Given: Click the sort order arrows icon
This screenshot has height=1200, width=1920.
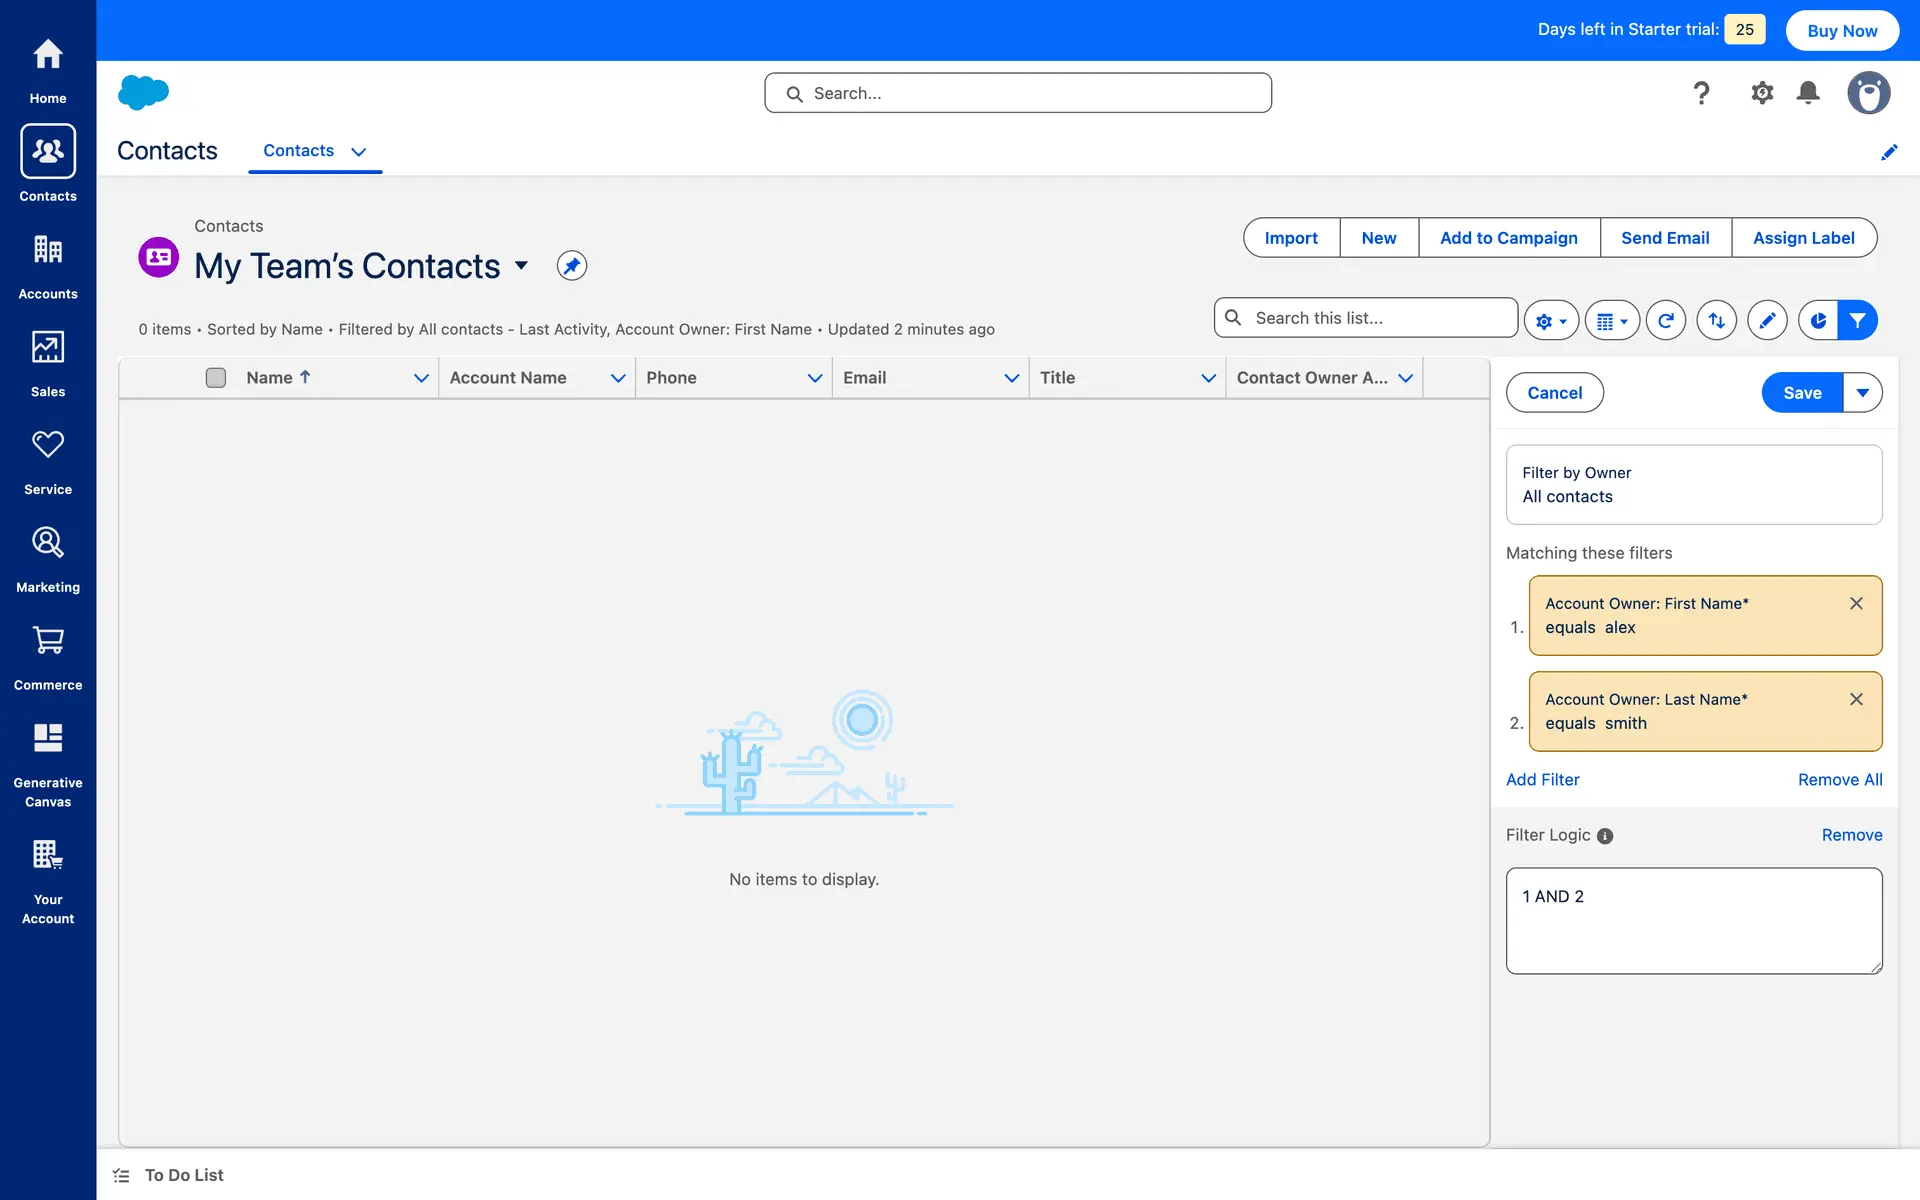Looking at the screenshot, I should click(1716, 321).
